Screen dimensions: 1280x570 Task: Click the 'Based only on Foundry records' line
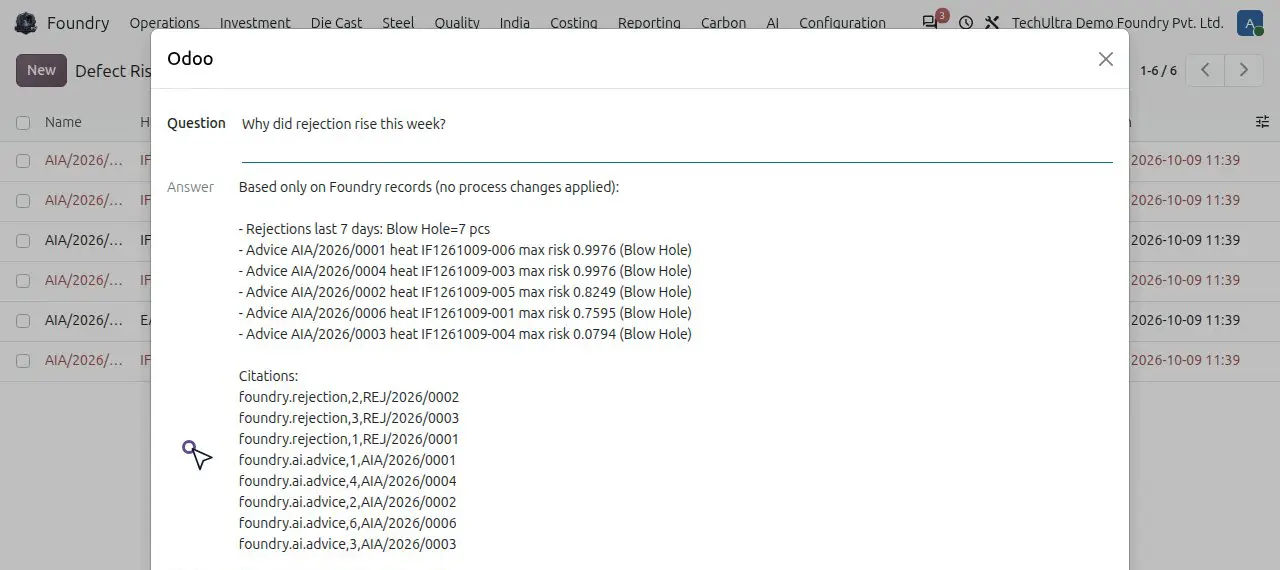pos(429,187)
